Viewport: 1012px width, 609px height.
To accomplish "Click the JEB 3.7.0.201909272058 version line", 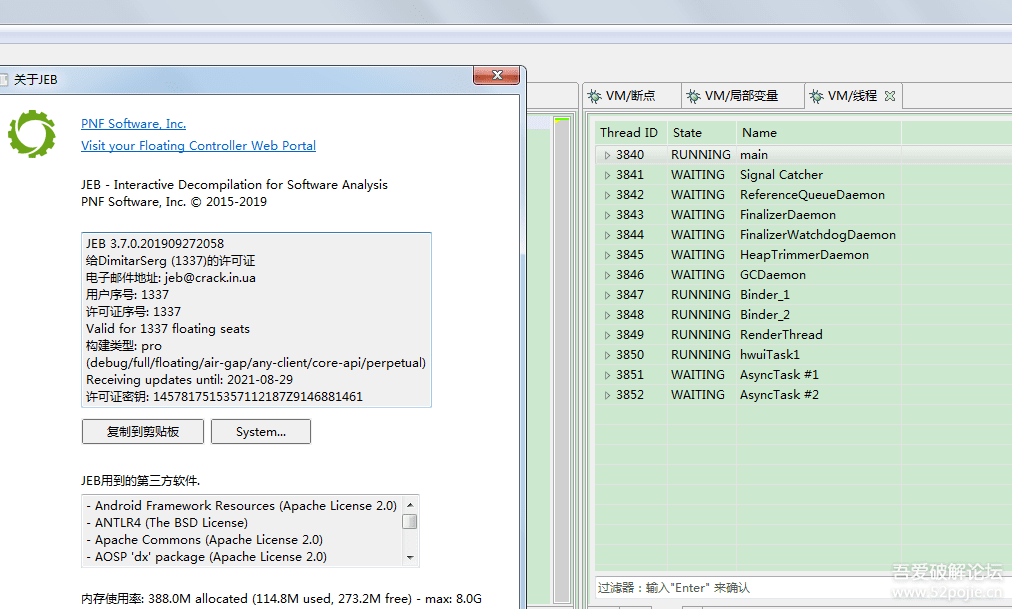I will (155, 244).
